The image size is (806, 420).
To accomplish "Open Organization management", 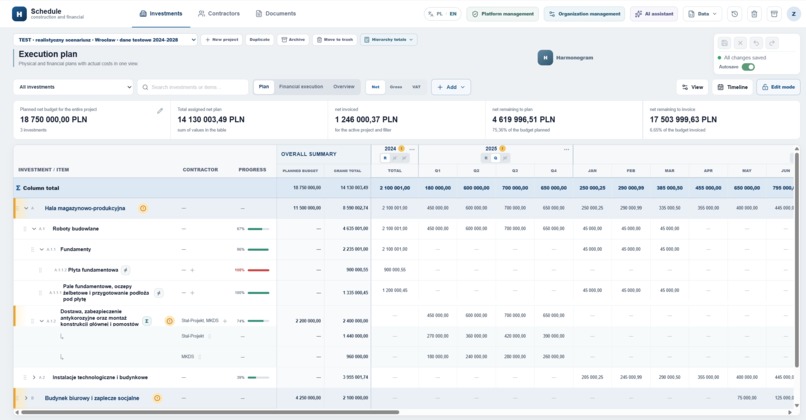I will click(x=584, y=14).
